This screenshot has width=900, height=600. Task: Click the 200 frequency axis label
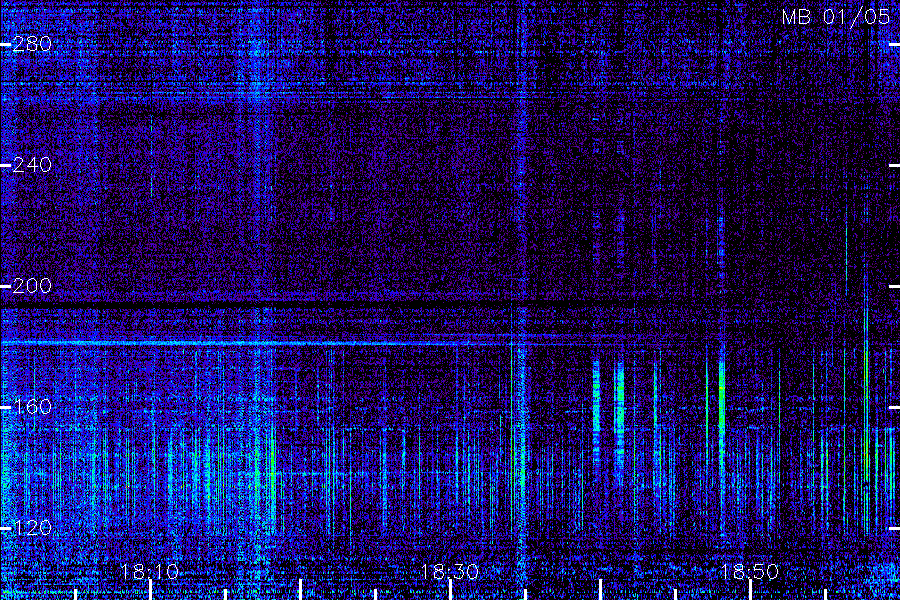click(x=32, y=286)
